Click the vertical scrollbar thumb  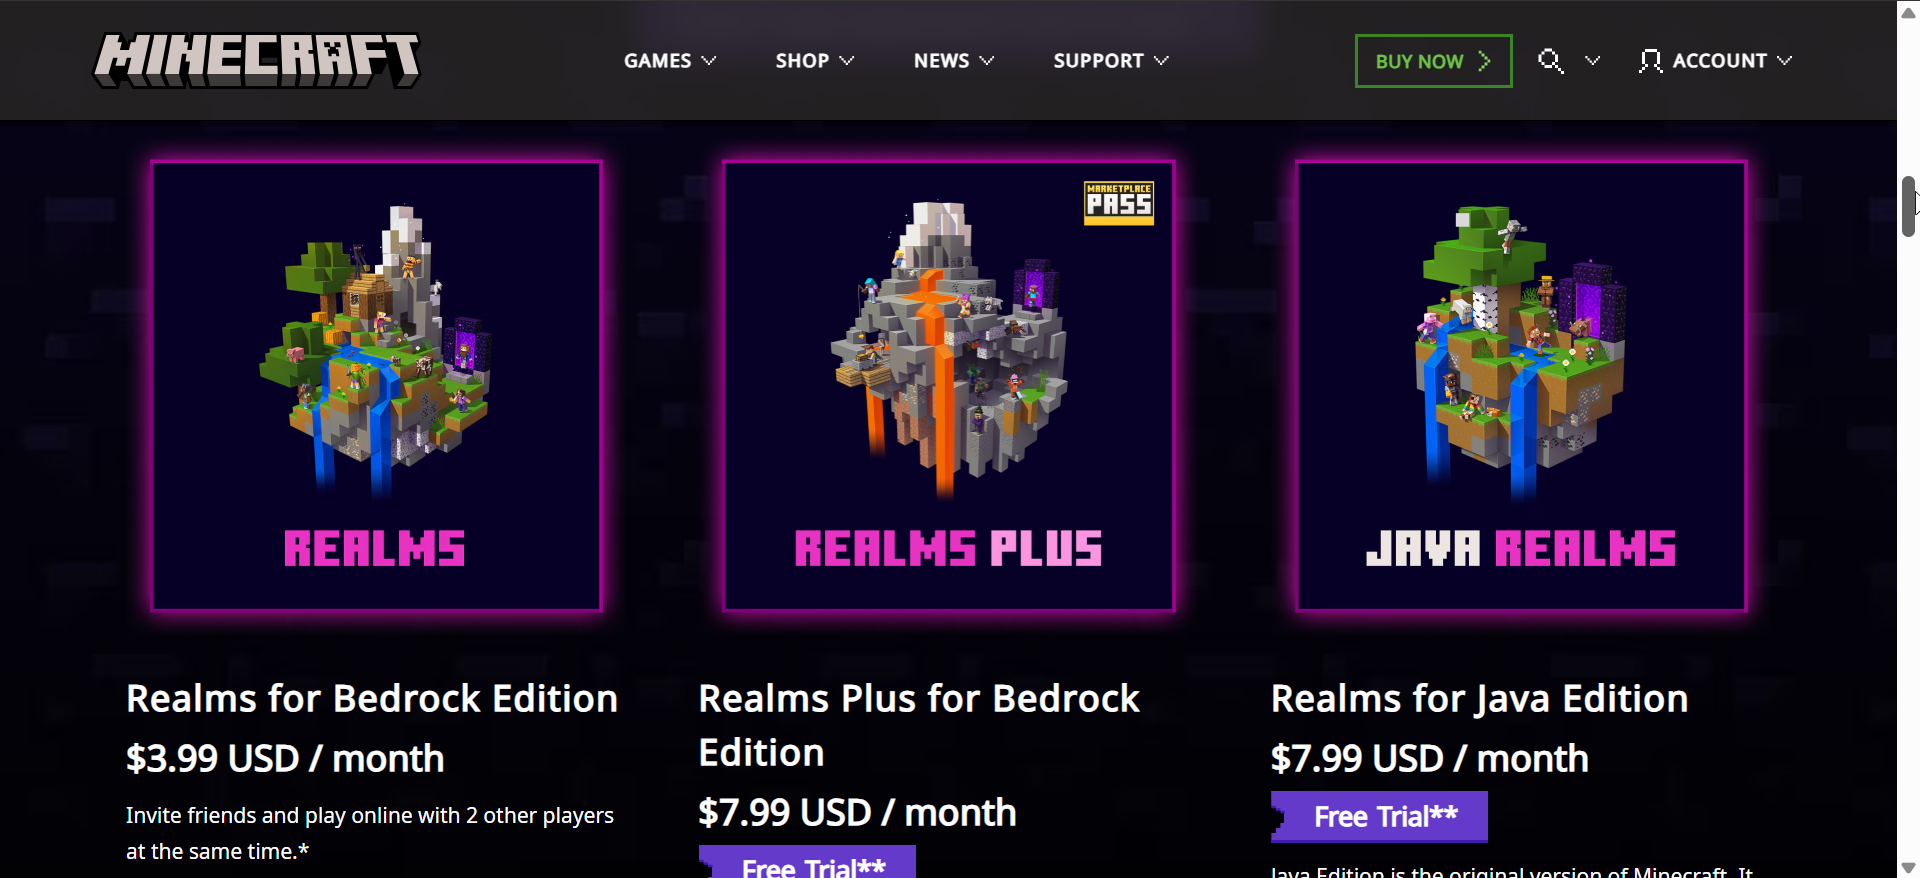1908,206
